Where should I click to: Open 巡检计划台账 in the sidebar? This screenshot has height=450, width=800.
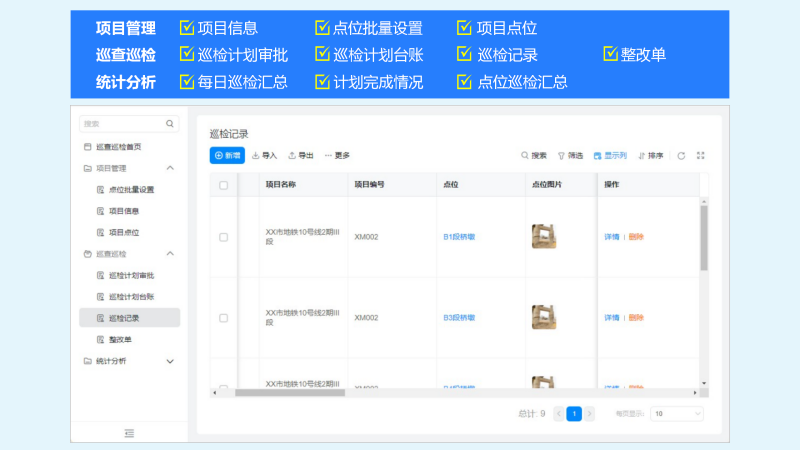131,297
